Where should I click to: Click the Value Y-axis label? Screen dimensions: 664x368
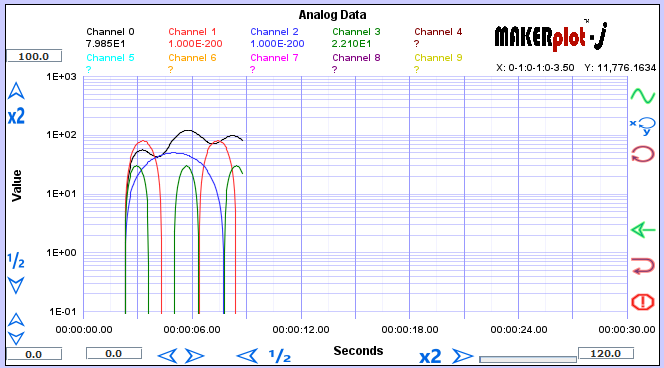tap(17, 185)
